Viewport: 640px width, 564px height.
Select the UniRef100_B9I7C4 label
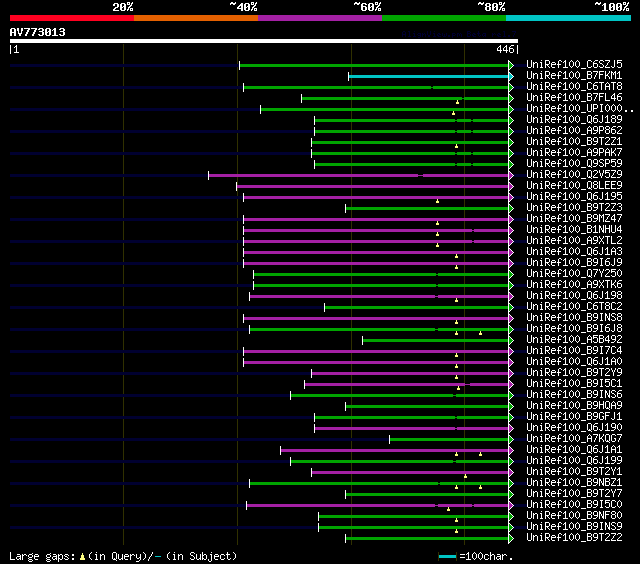click(574, 351)
